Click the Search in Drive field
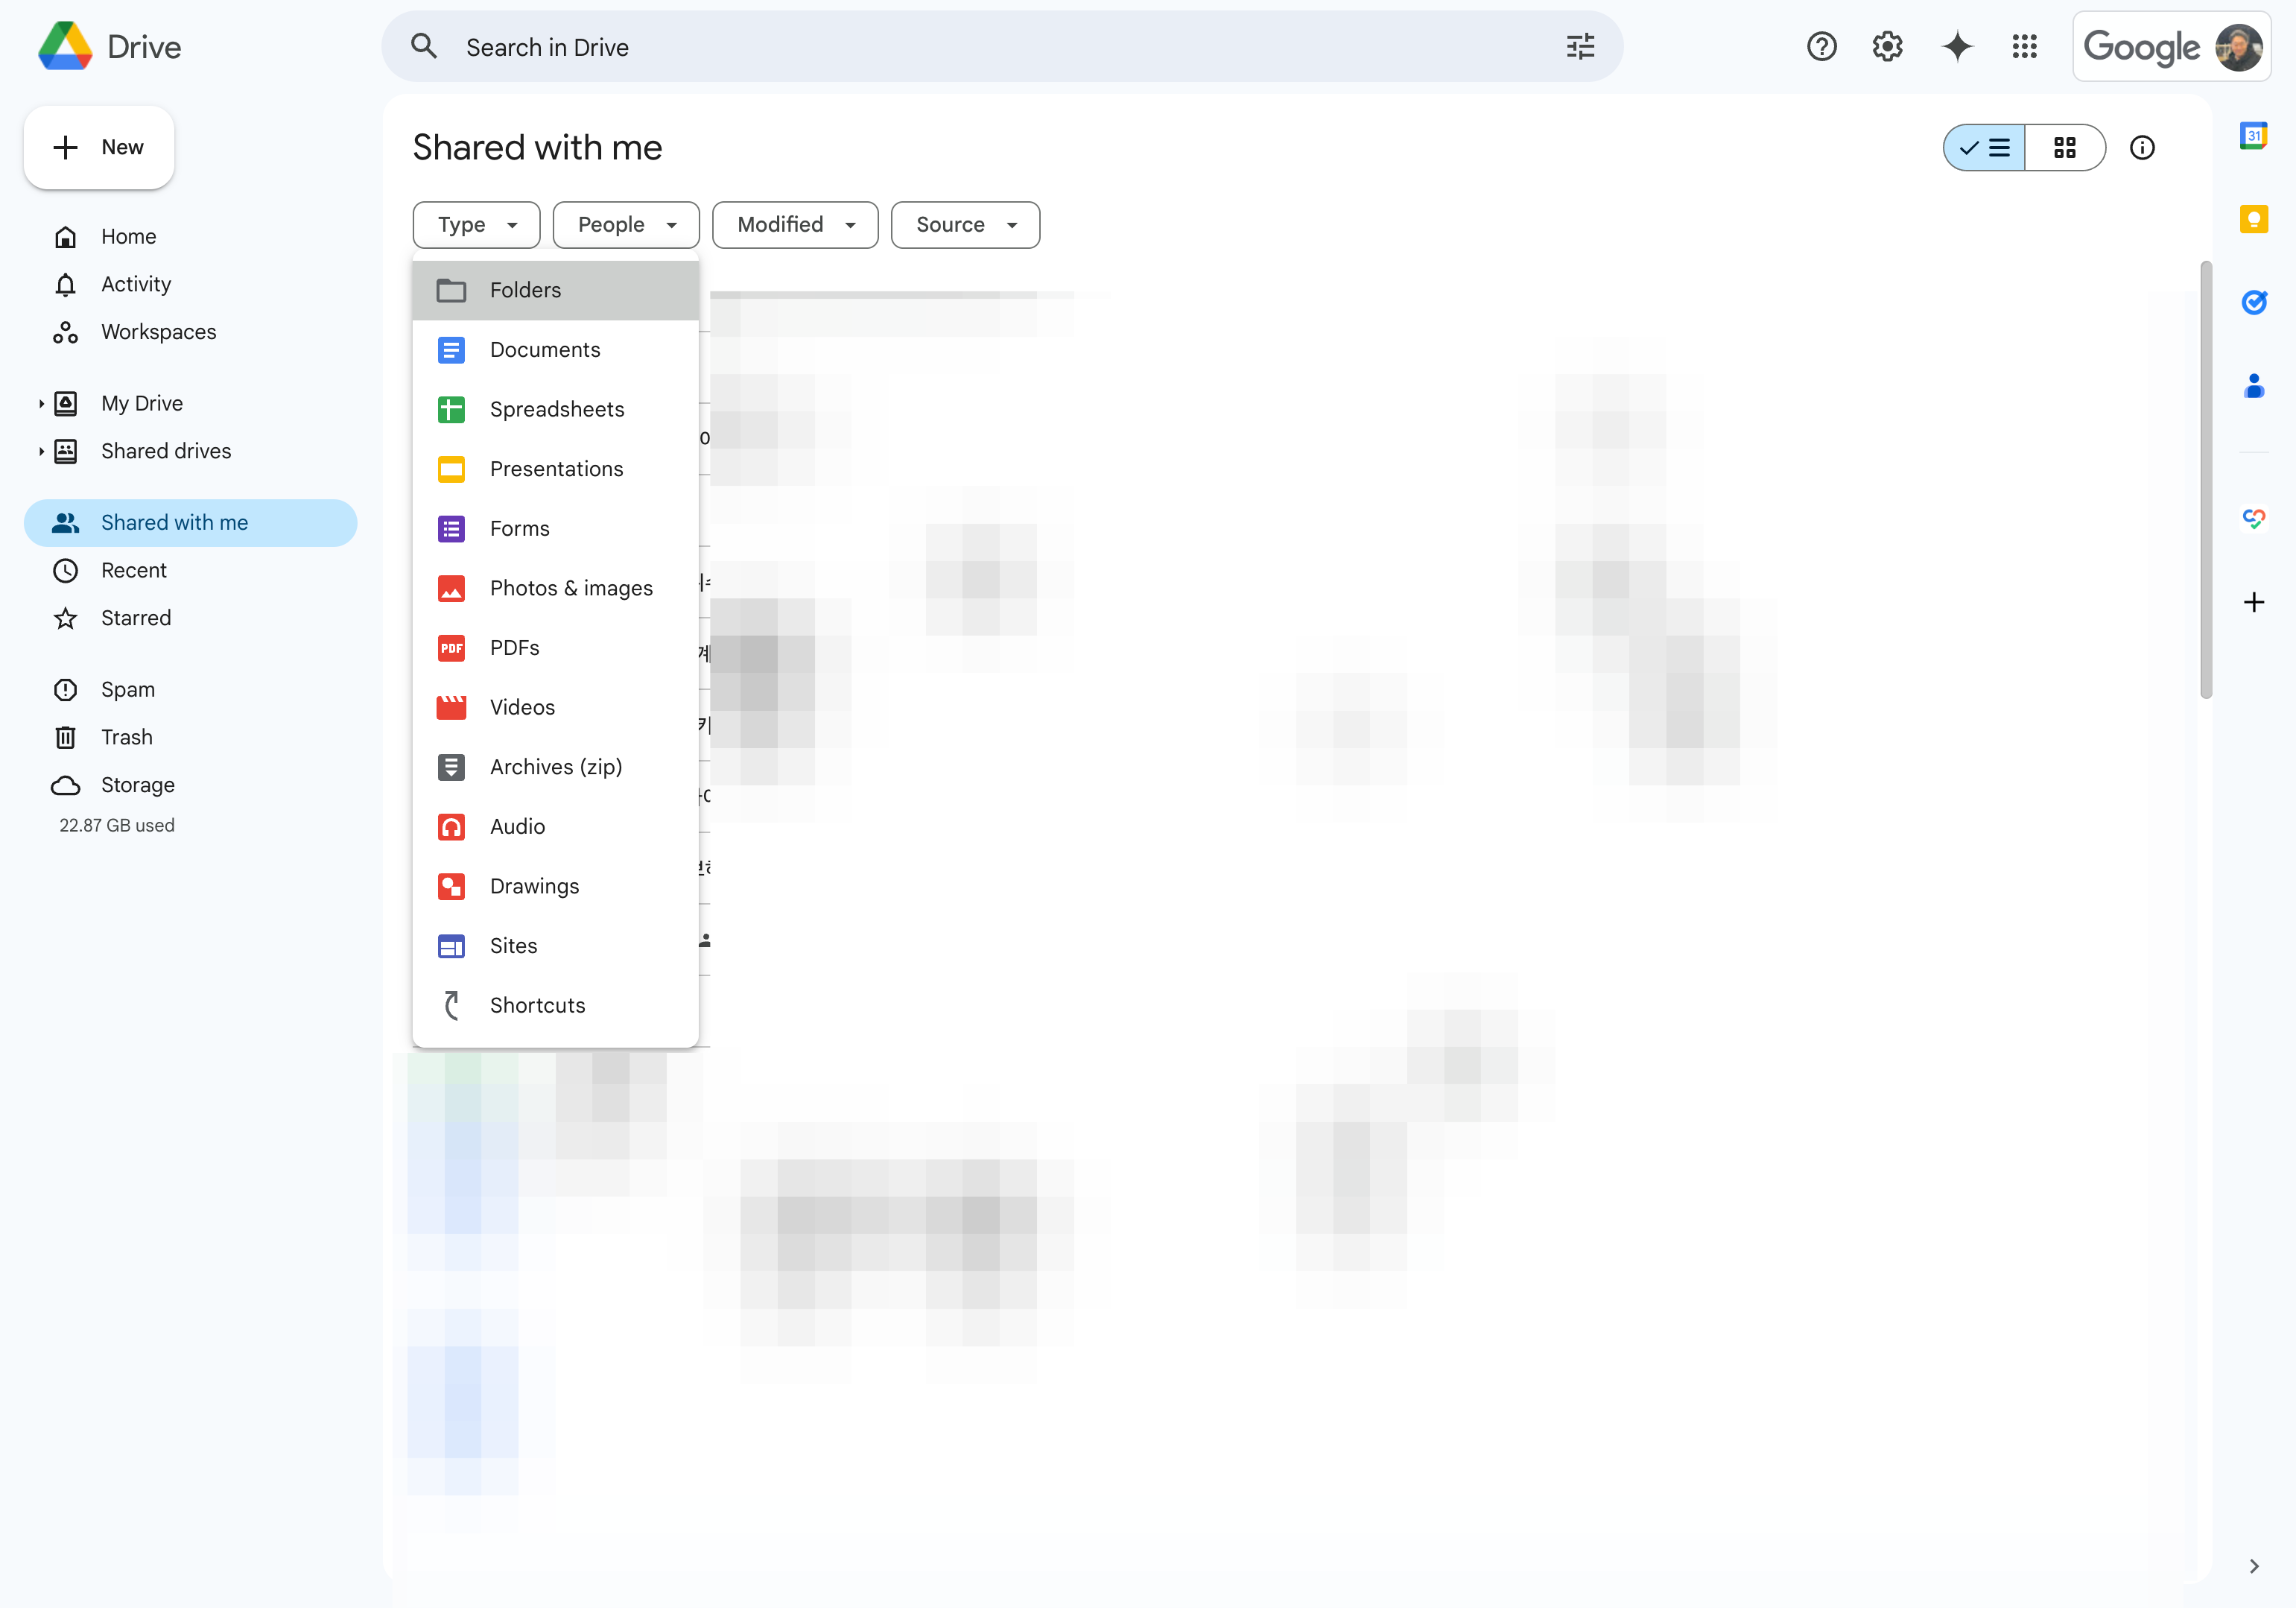Image resolution: width=2296 pixels, height=1608 pixels. click(x=1002, y=47)
